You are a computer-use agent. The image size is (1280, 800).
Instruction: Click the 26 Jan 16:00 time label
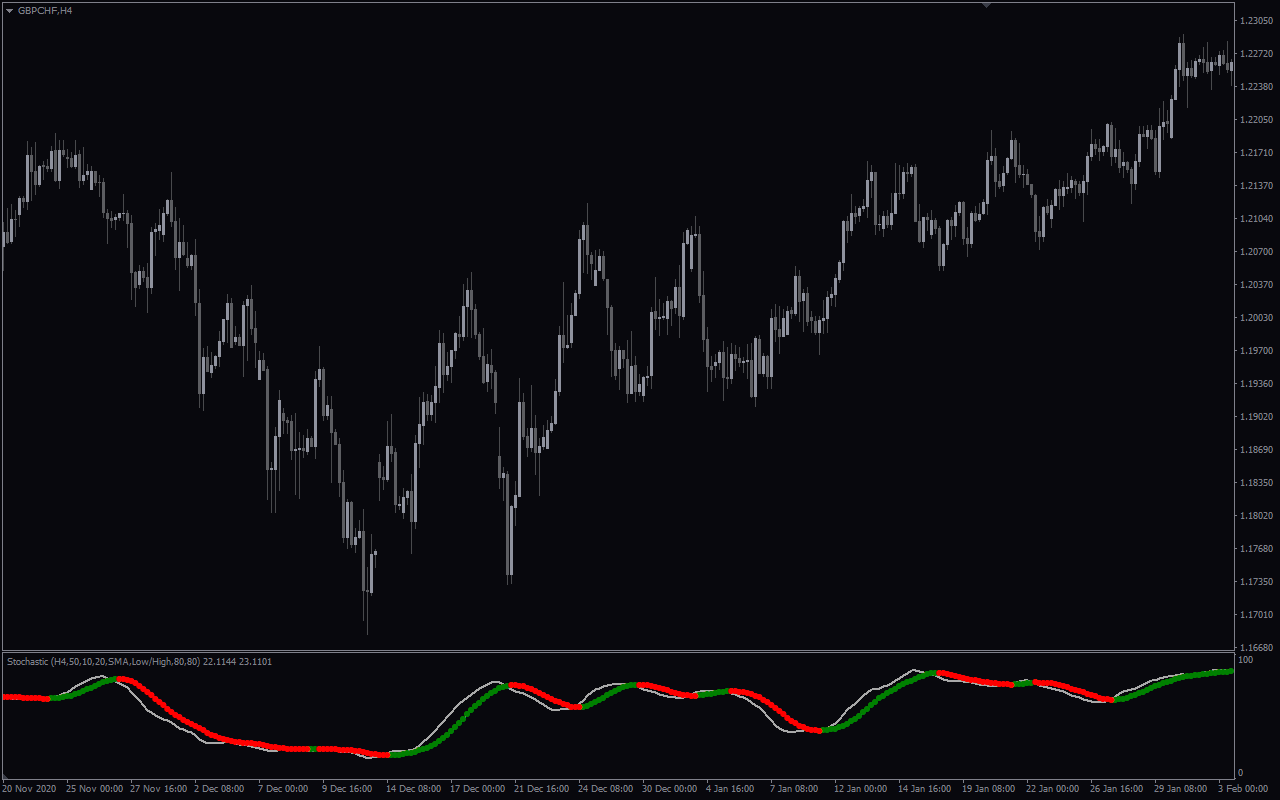pyautogui.click(x=1118, y=789)
